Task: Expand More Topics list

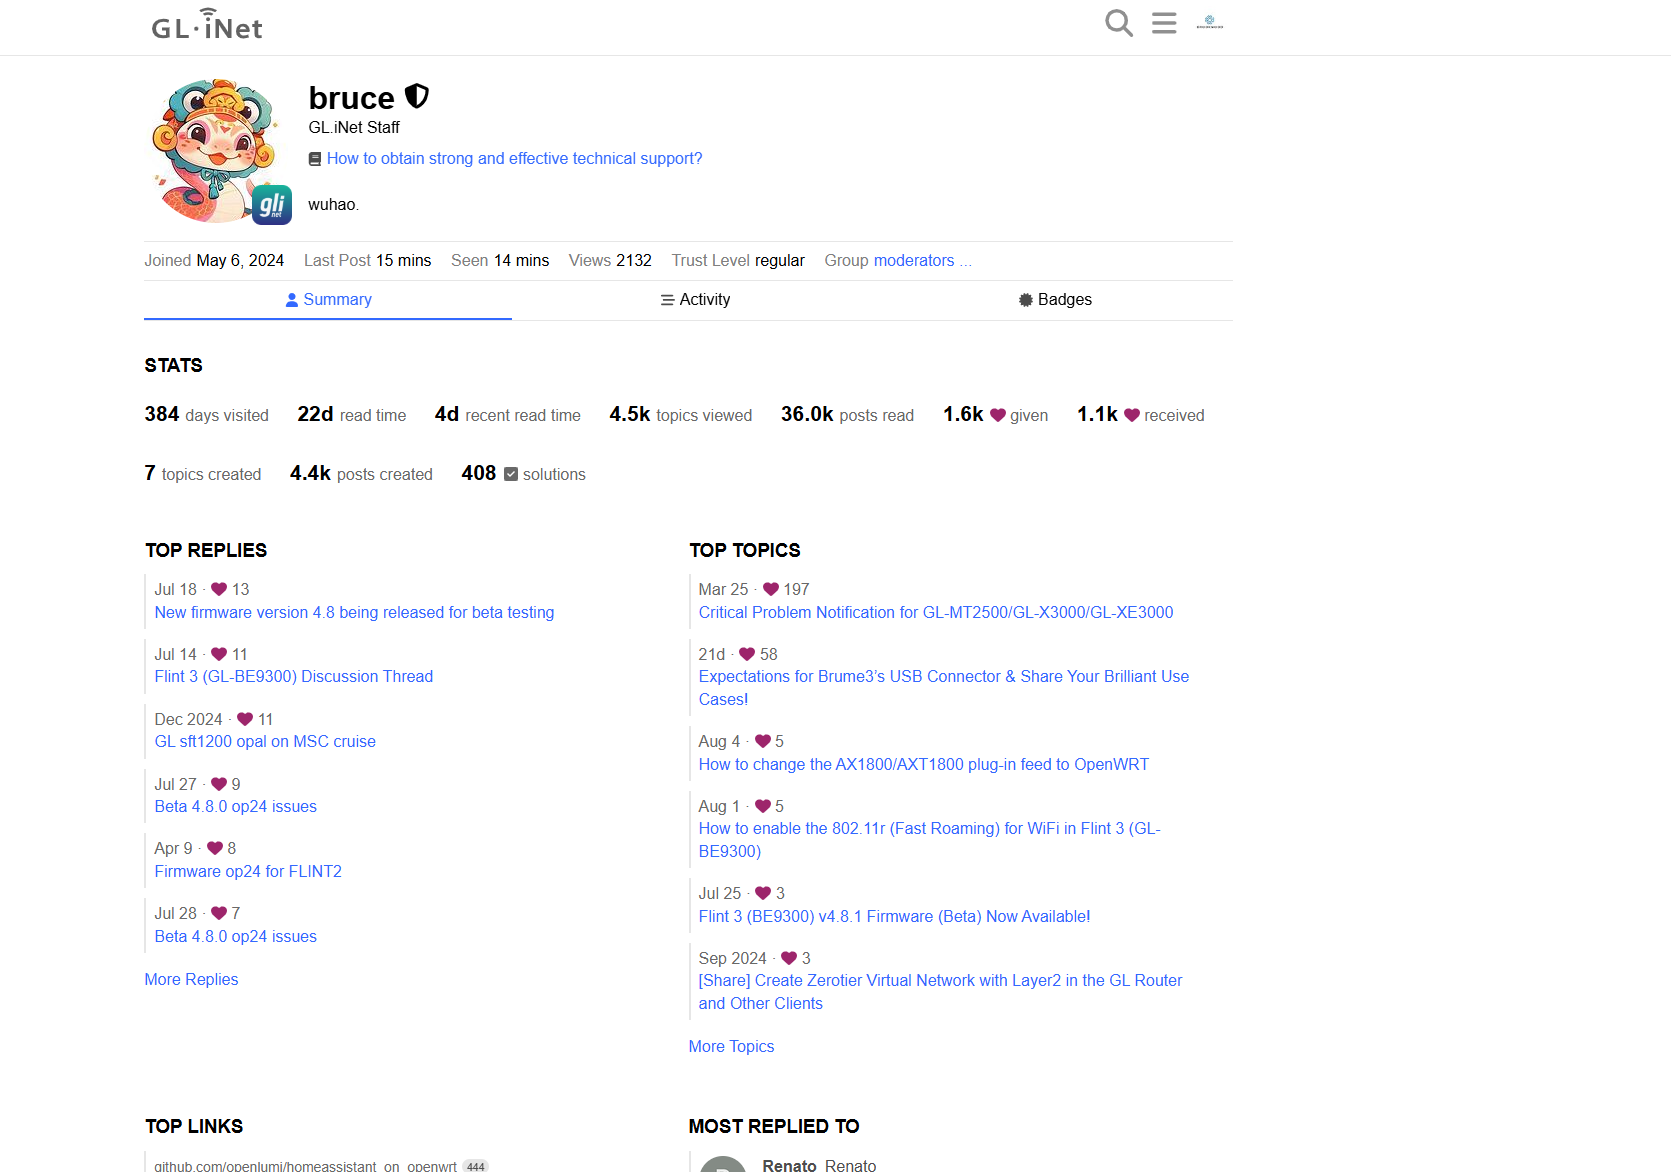Action: click(731, 1047)
